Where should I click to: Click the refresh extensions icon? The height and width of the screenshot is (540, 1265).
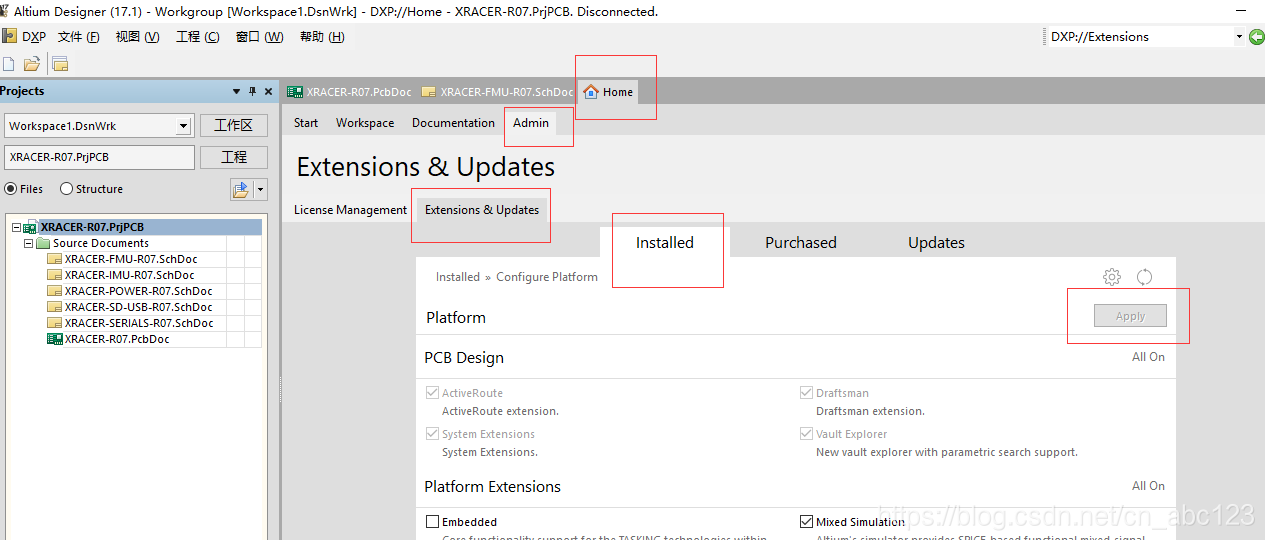point(1145,277)
